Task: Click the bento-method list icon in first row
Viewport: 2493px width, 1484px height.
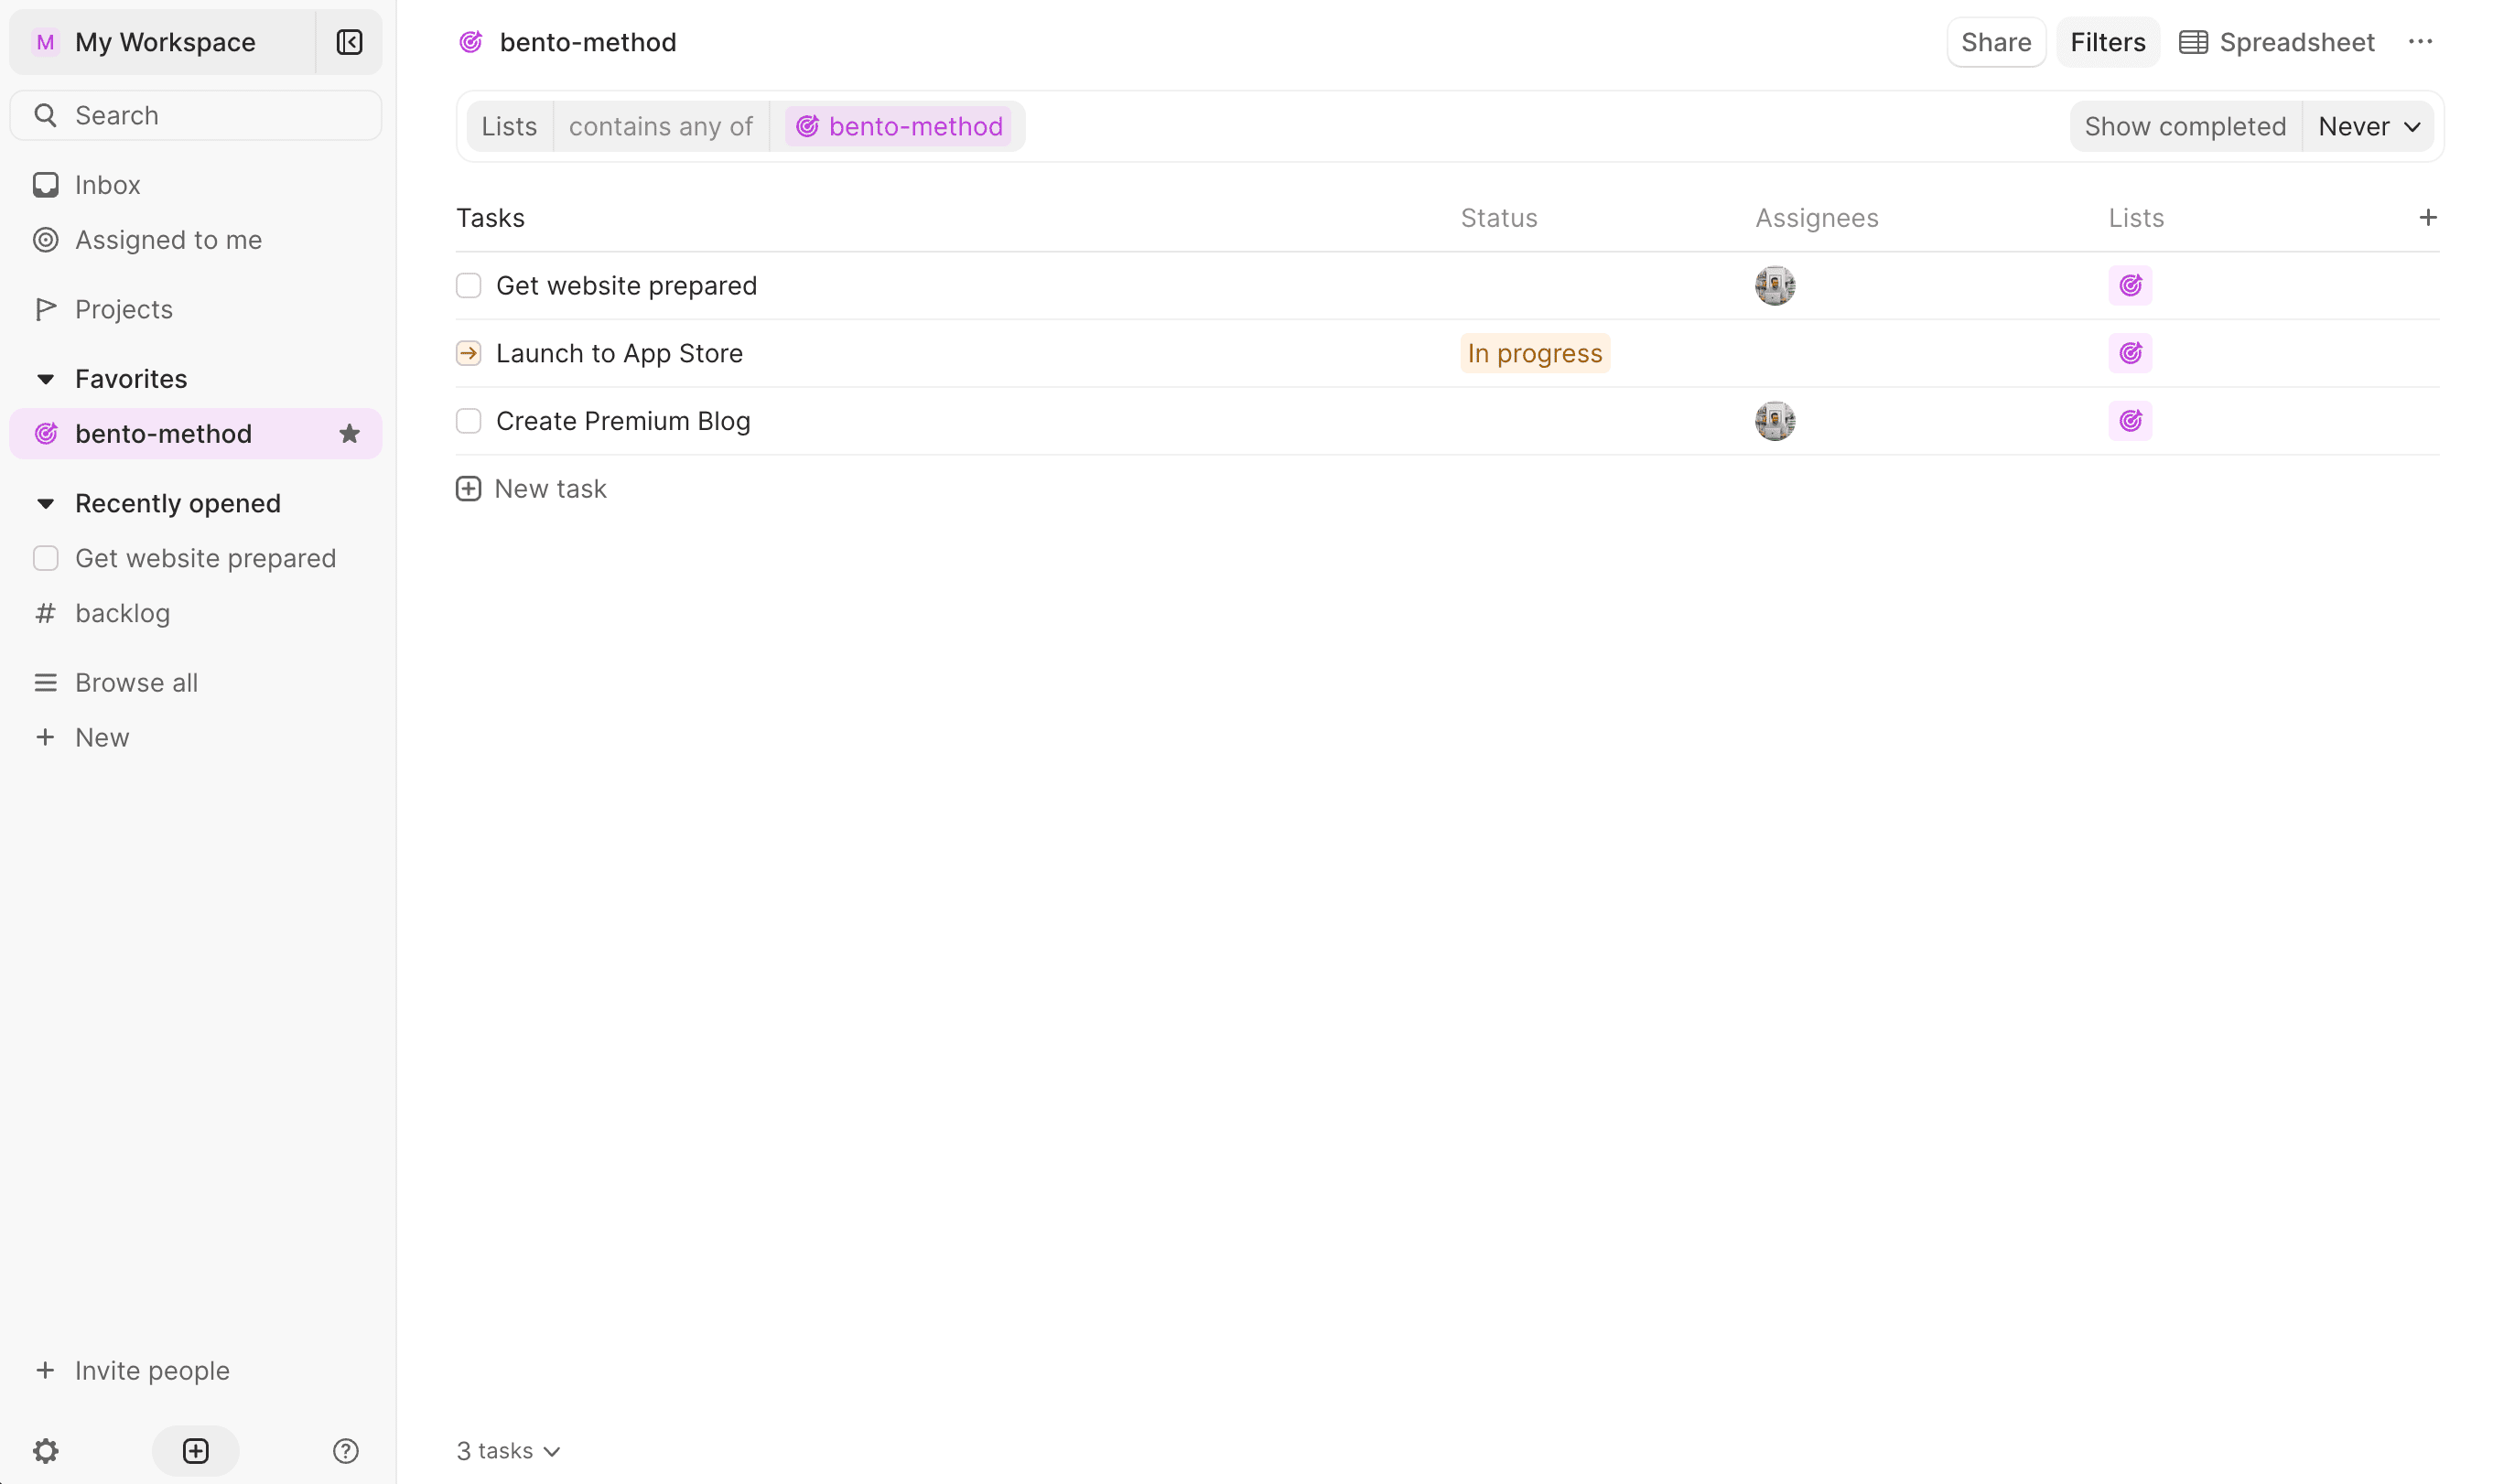Action: (x=2130, y=286)
